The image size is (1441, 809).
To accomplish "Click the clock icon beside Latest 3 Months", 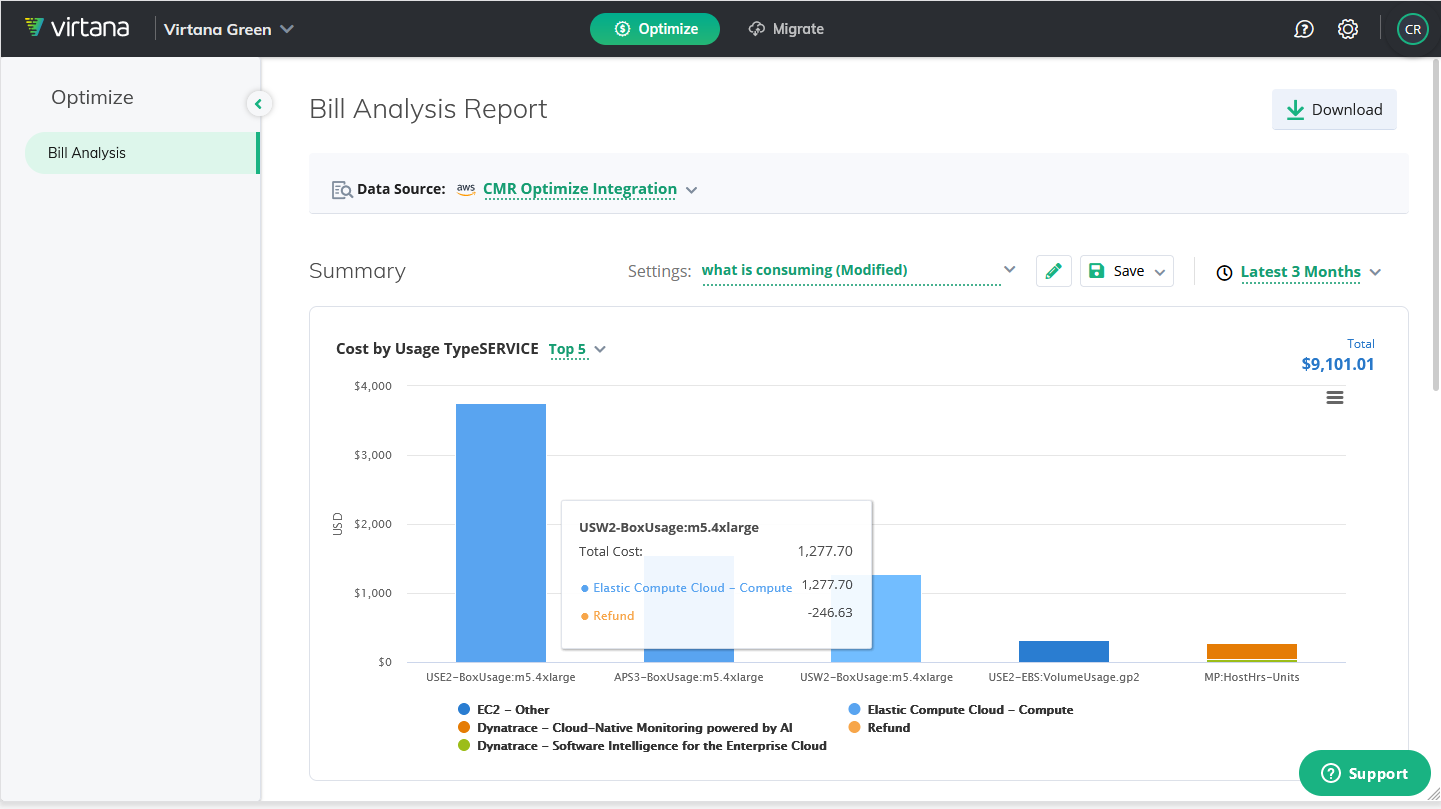I will pyautogui.click(x=1224, y=272).
